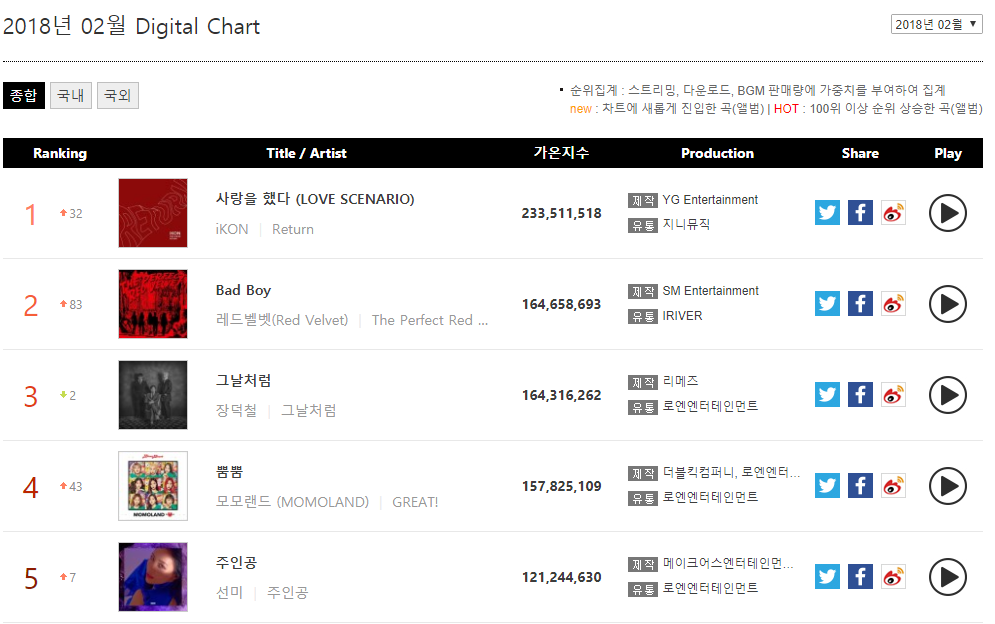The height and width of the screenshot is (624, 995).
Task: Share 그날처럼 on Weibo
Action: coord(893,395)
